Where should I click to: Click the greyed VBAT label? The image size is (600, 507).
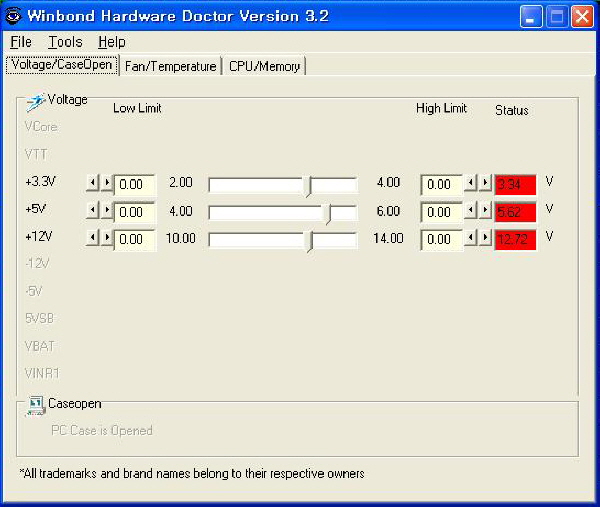pyautogui.click(x=40, y=346)
